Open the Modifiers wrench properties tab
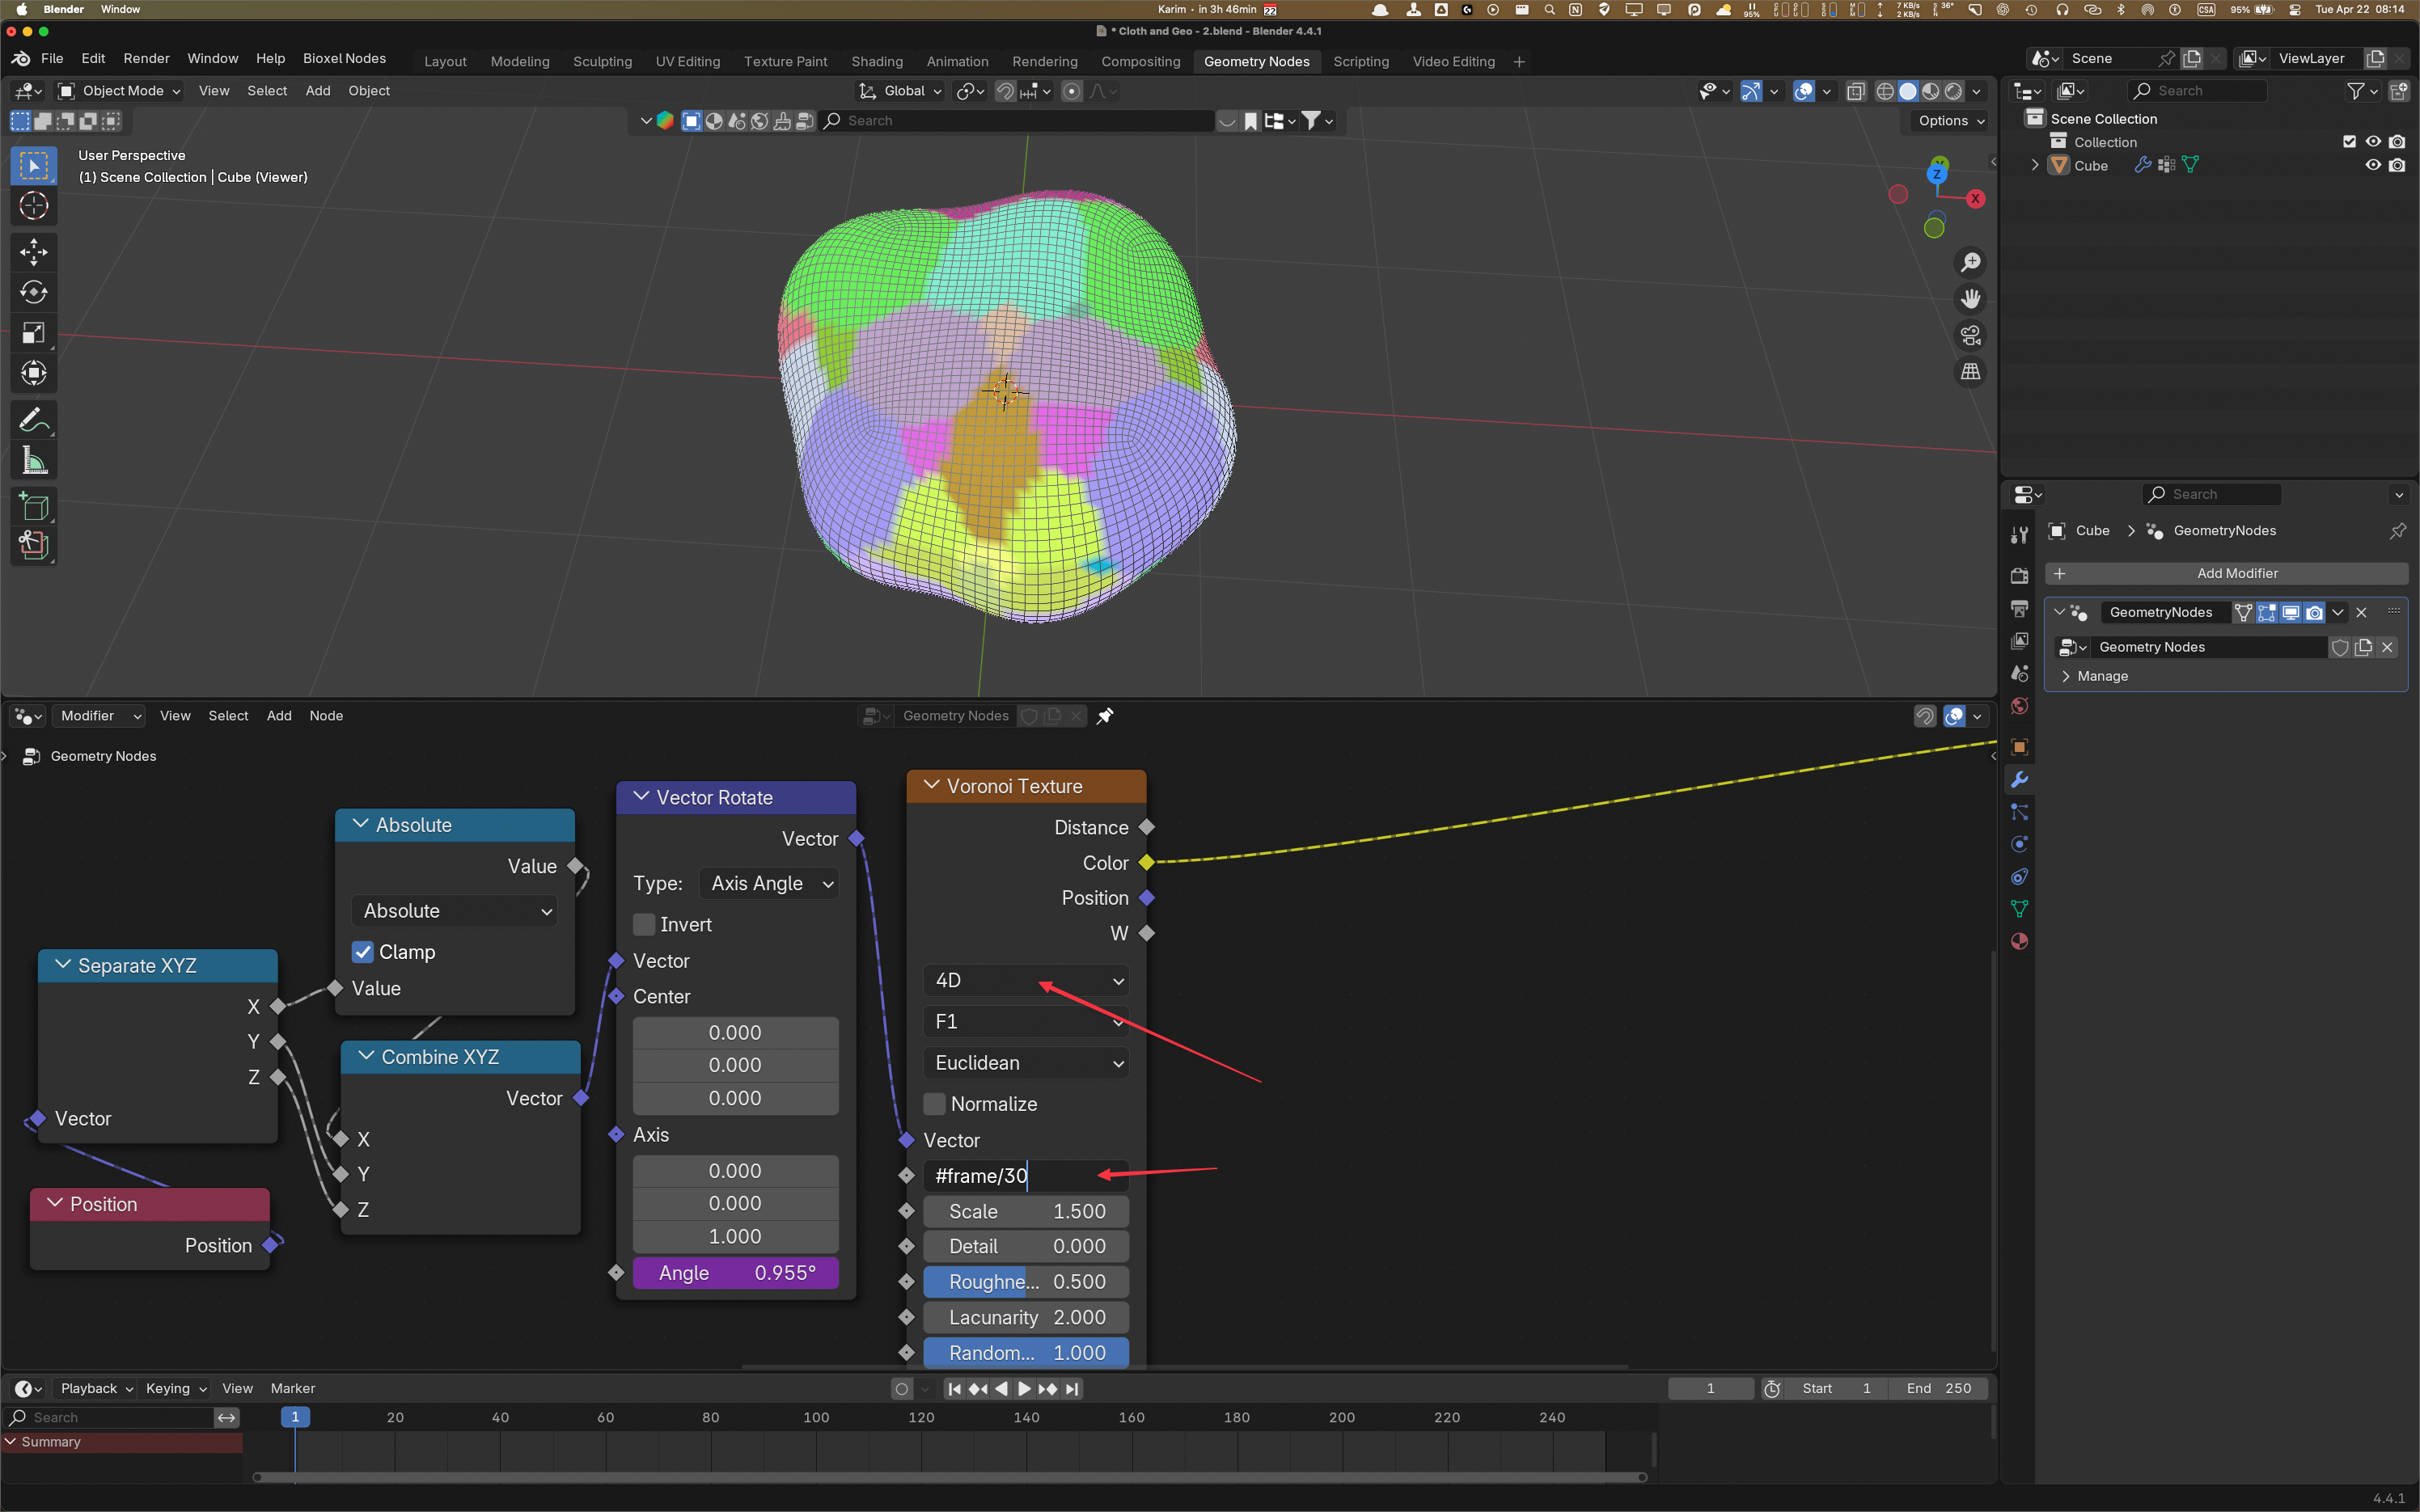The image size is (2420, 1512). pyautogui.click(x=2019, y=780)
